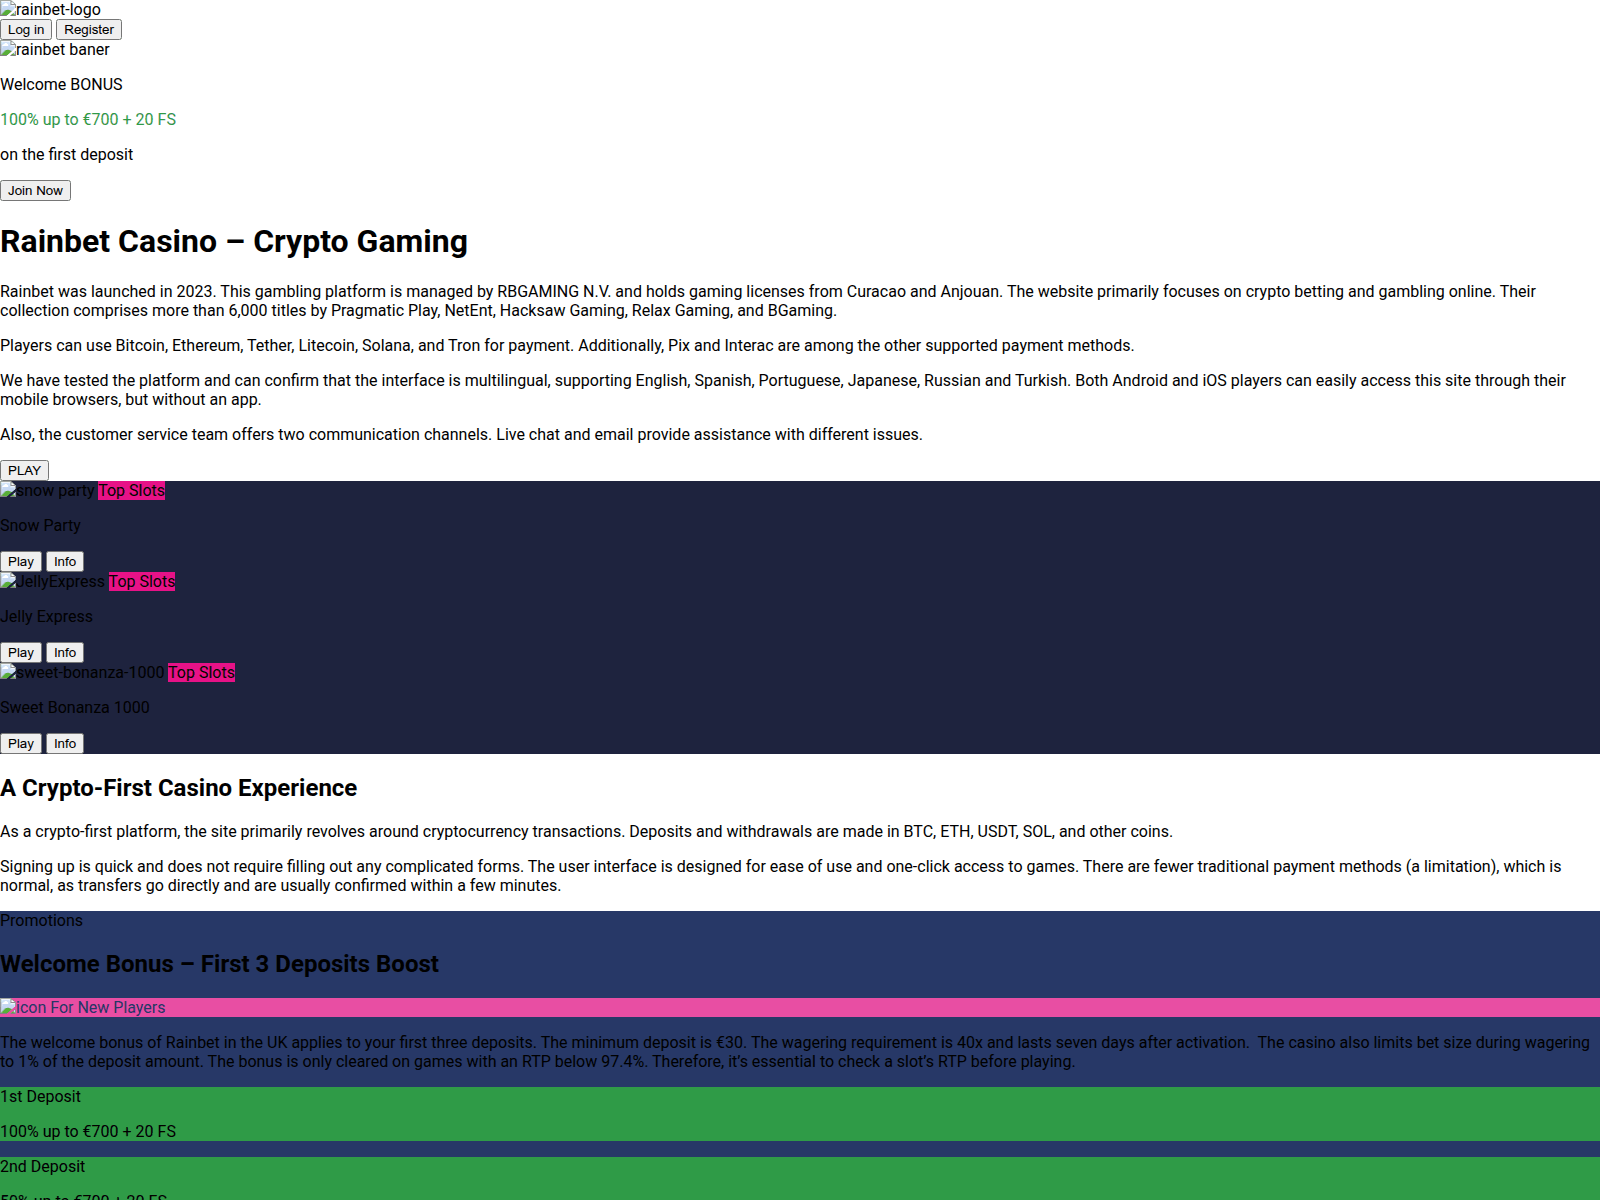Click the Promotions label
Viewport: 1600px width, 1200px height.
(x=41, y=921)
